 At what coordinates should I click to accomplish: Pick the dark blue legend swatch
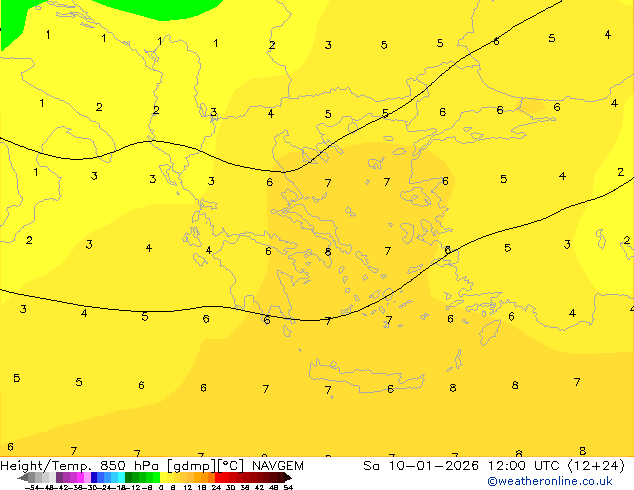coord(94,477)
